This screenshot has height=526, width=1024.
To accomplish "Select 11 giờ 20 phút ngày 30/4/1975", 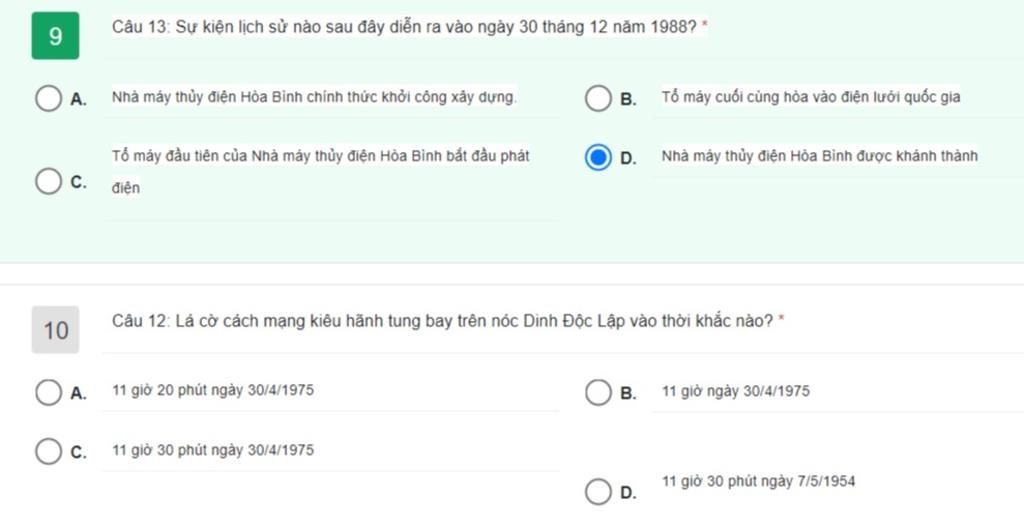I will tap(48, 393).
